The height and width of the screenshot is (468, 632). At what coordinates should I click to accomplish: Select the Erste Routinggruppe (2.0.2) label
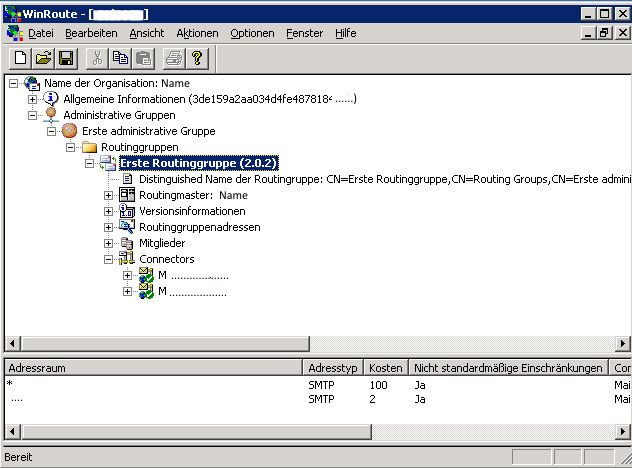coord(199,163)
